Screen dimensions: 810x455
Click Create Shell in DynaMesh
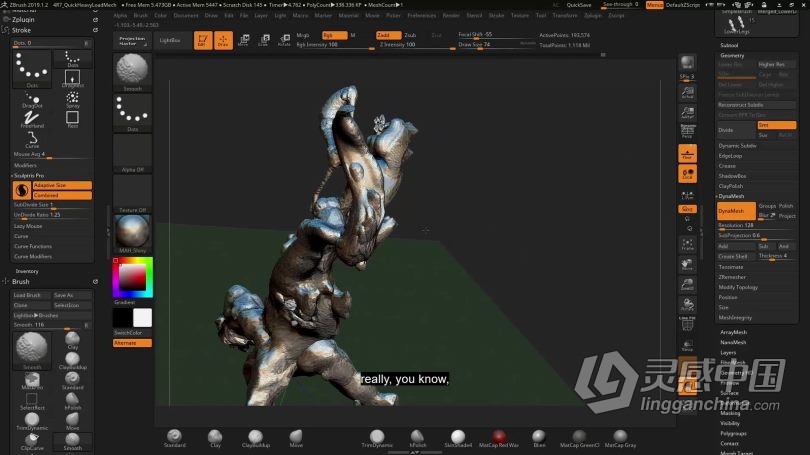click(736, 257)
